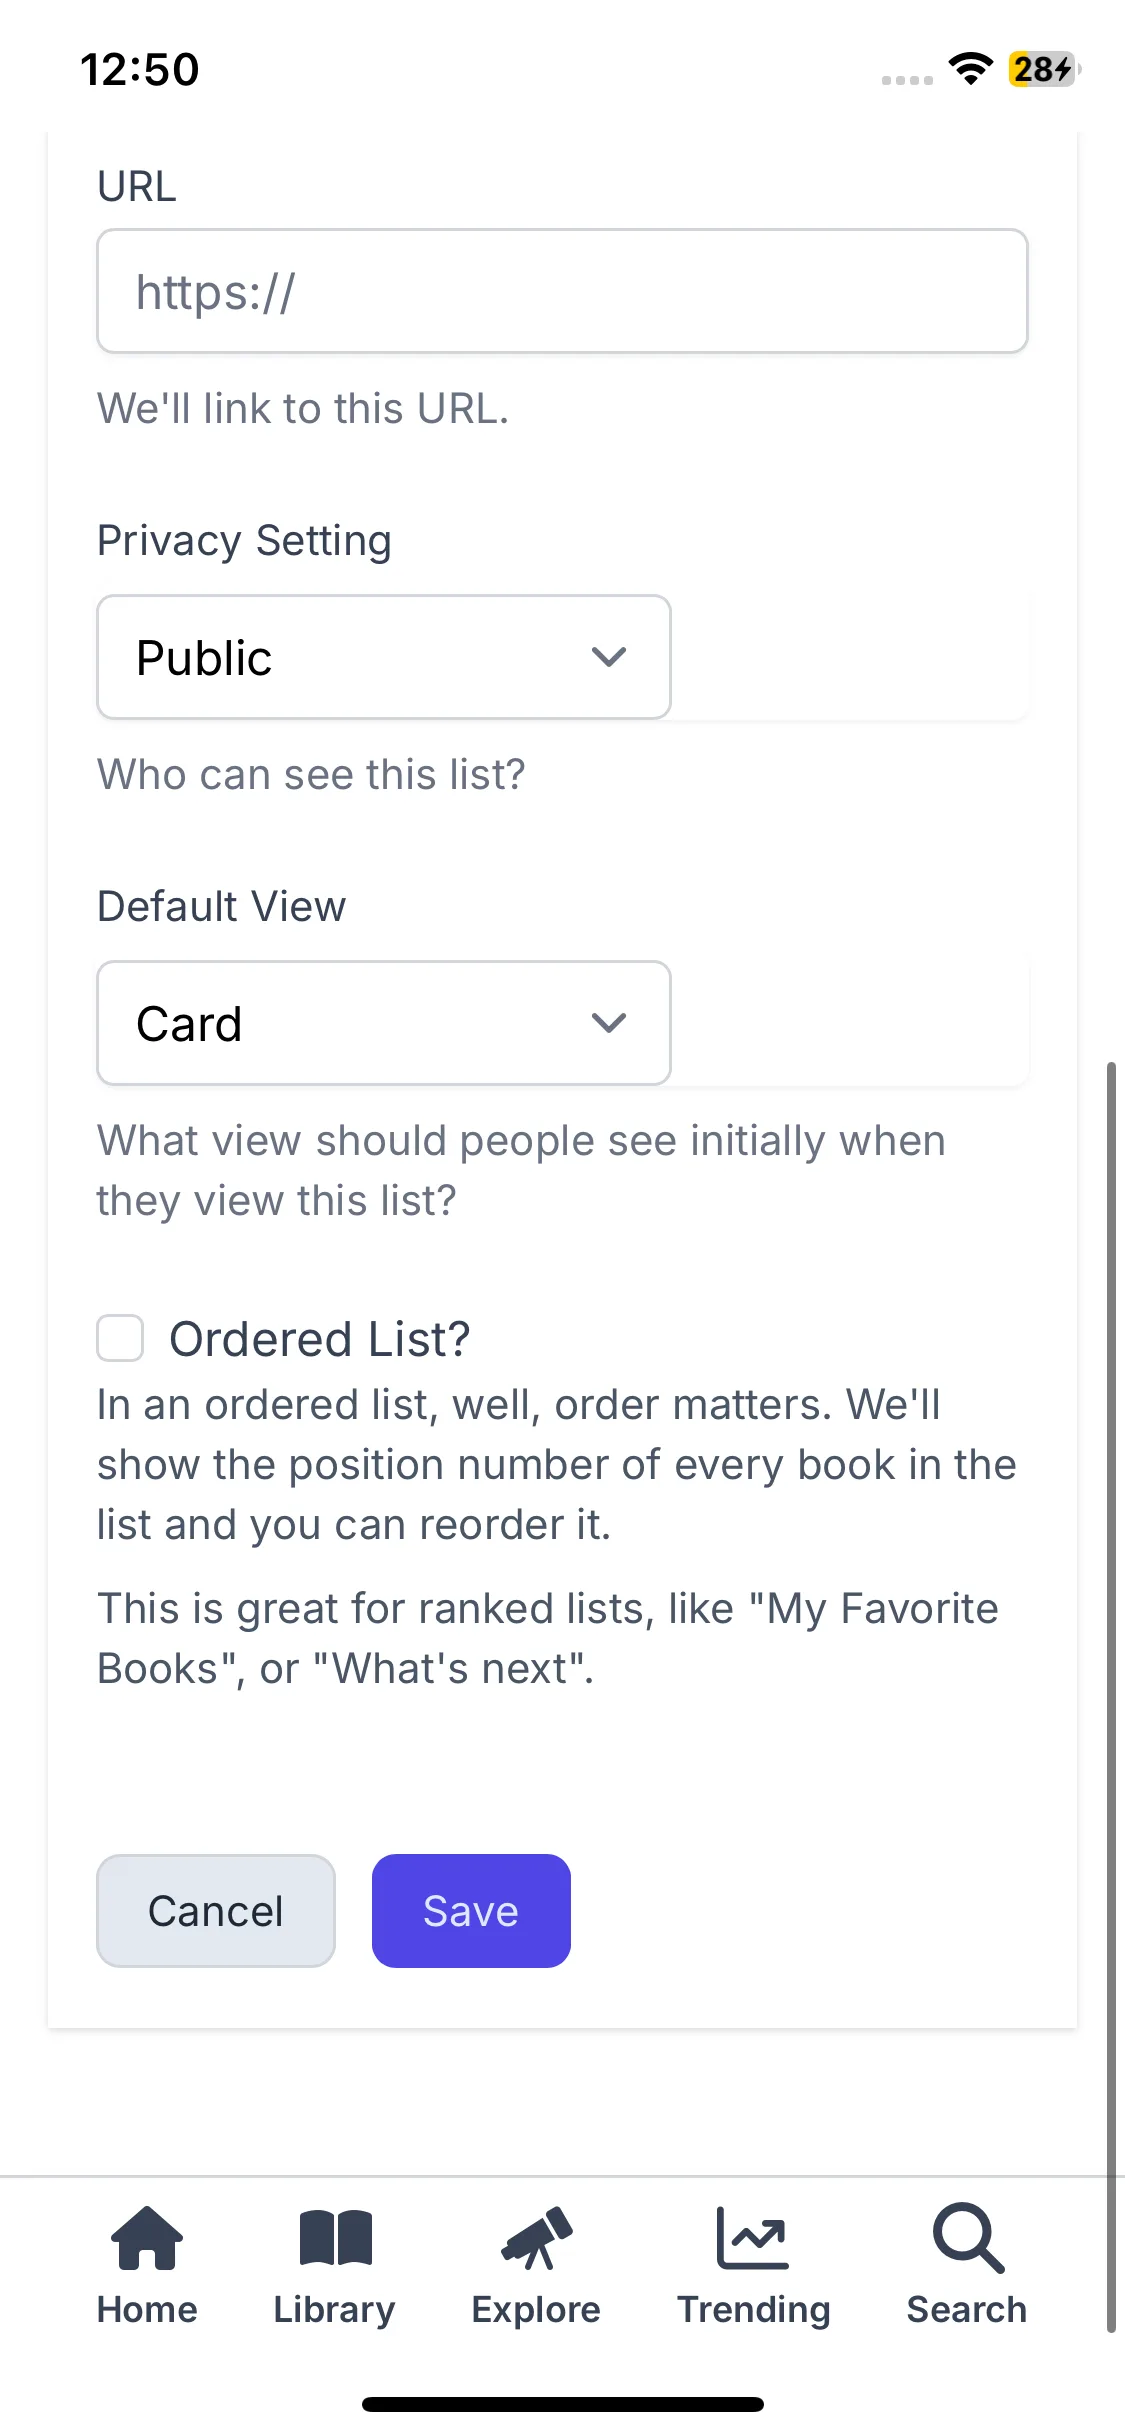1125x2436 pixels.
Task: Expand the Default View dropdown
Action: click(383, 1023)
